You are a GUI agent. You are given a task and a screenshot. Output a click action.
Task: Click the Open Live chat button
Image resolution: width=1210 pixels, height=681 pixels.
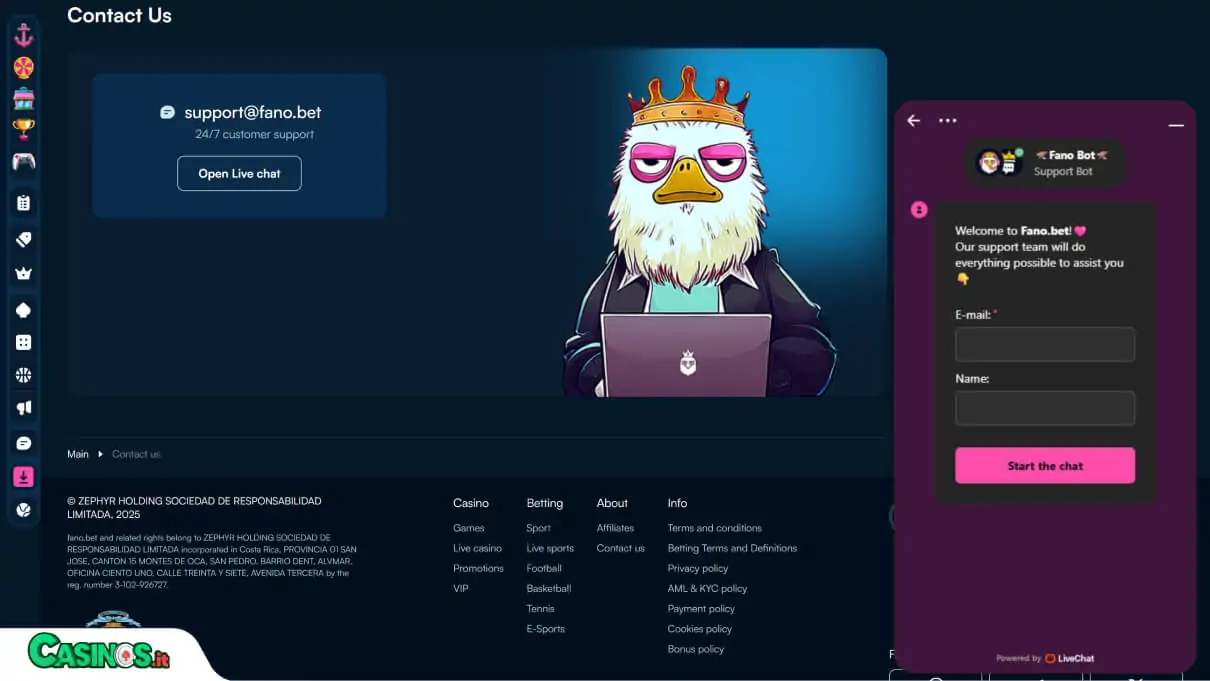239,173
